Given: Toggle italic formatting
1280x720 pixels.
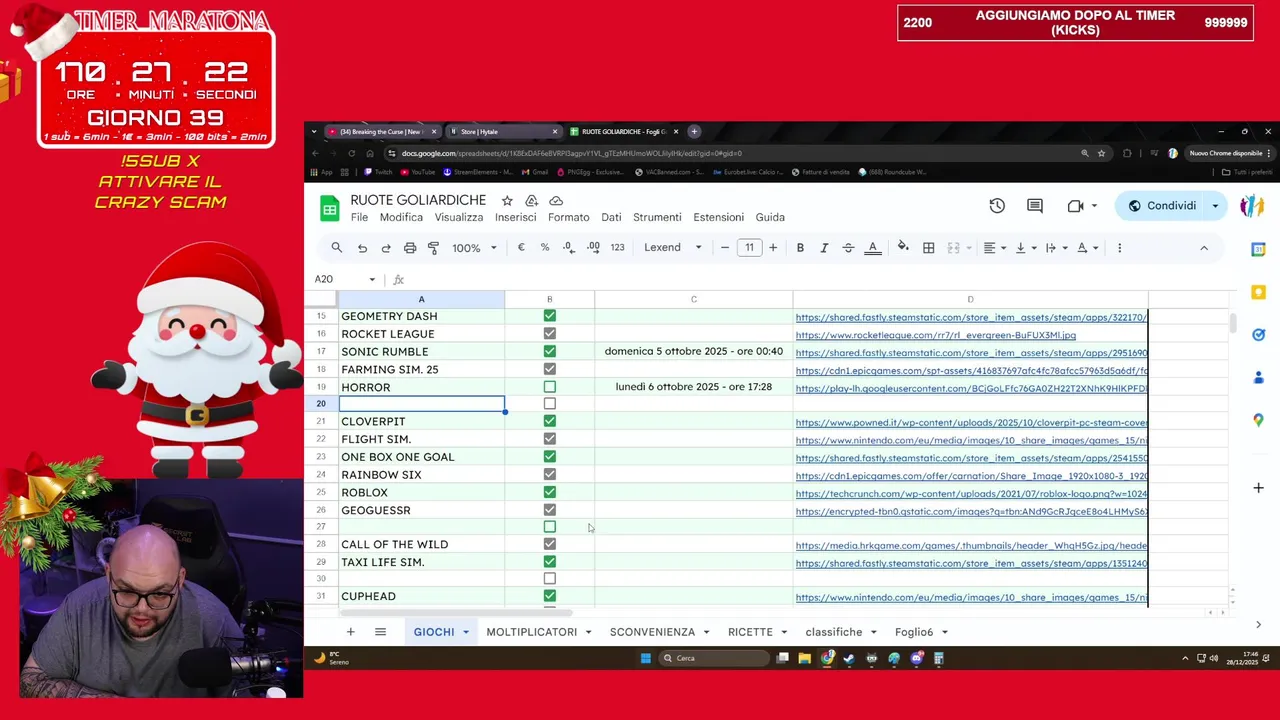Looking at the screenshot, I should 824,248.
